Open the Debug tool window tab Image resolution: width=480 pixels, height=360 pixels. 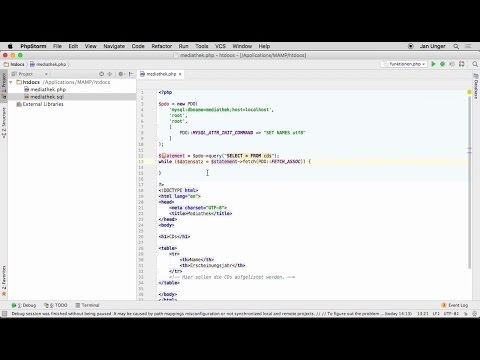pos(24,305)
